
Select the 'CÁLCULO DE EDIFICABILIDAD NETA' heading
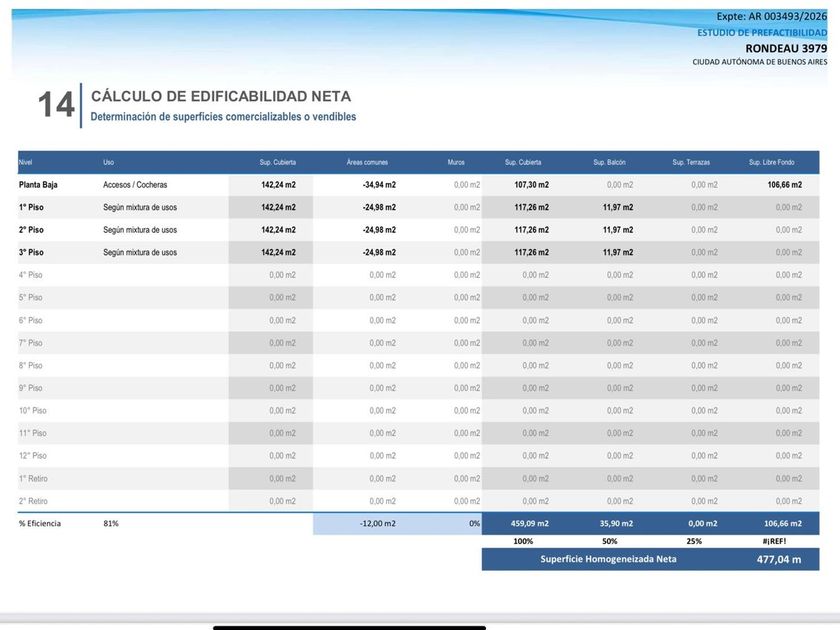pyautogui.click(x=221, y=96)
